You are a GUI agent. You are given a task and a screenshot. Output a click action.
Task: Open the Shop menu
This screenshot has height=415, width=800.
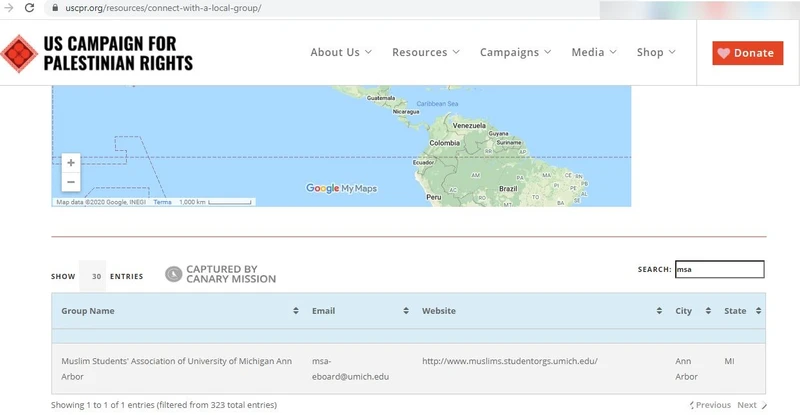656,52
